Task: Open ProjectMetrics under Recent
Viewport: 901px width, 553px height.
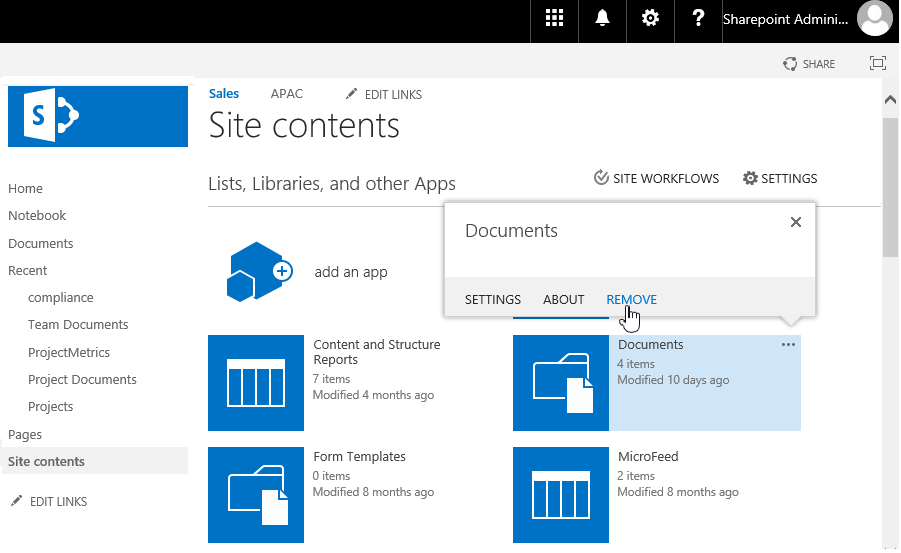Action: 69,352
